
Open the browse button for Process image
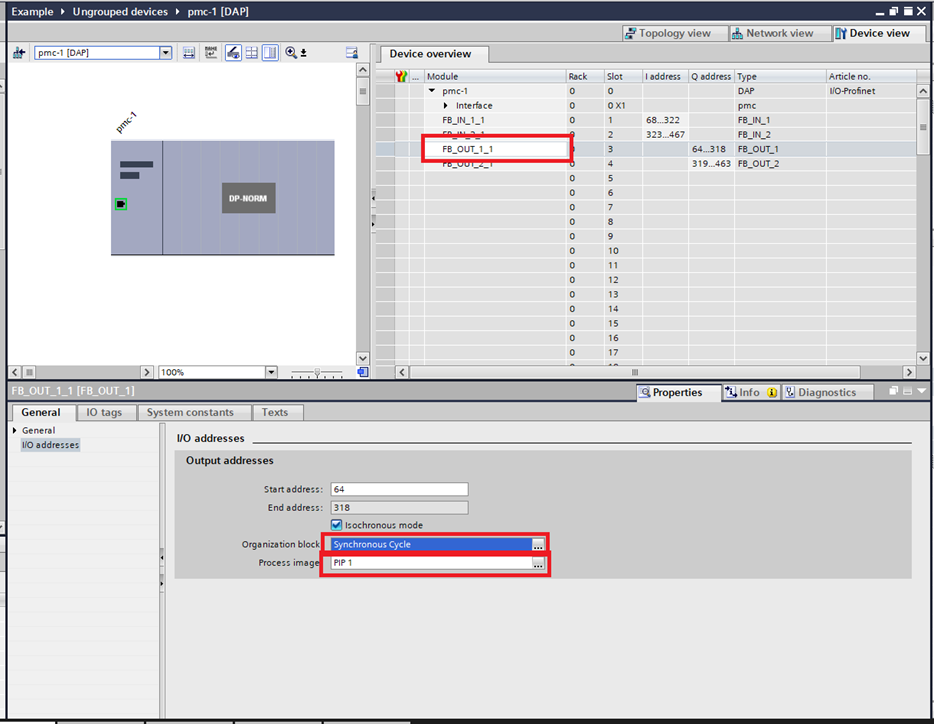pyautogui.click(x=538, y=565)
